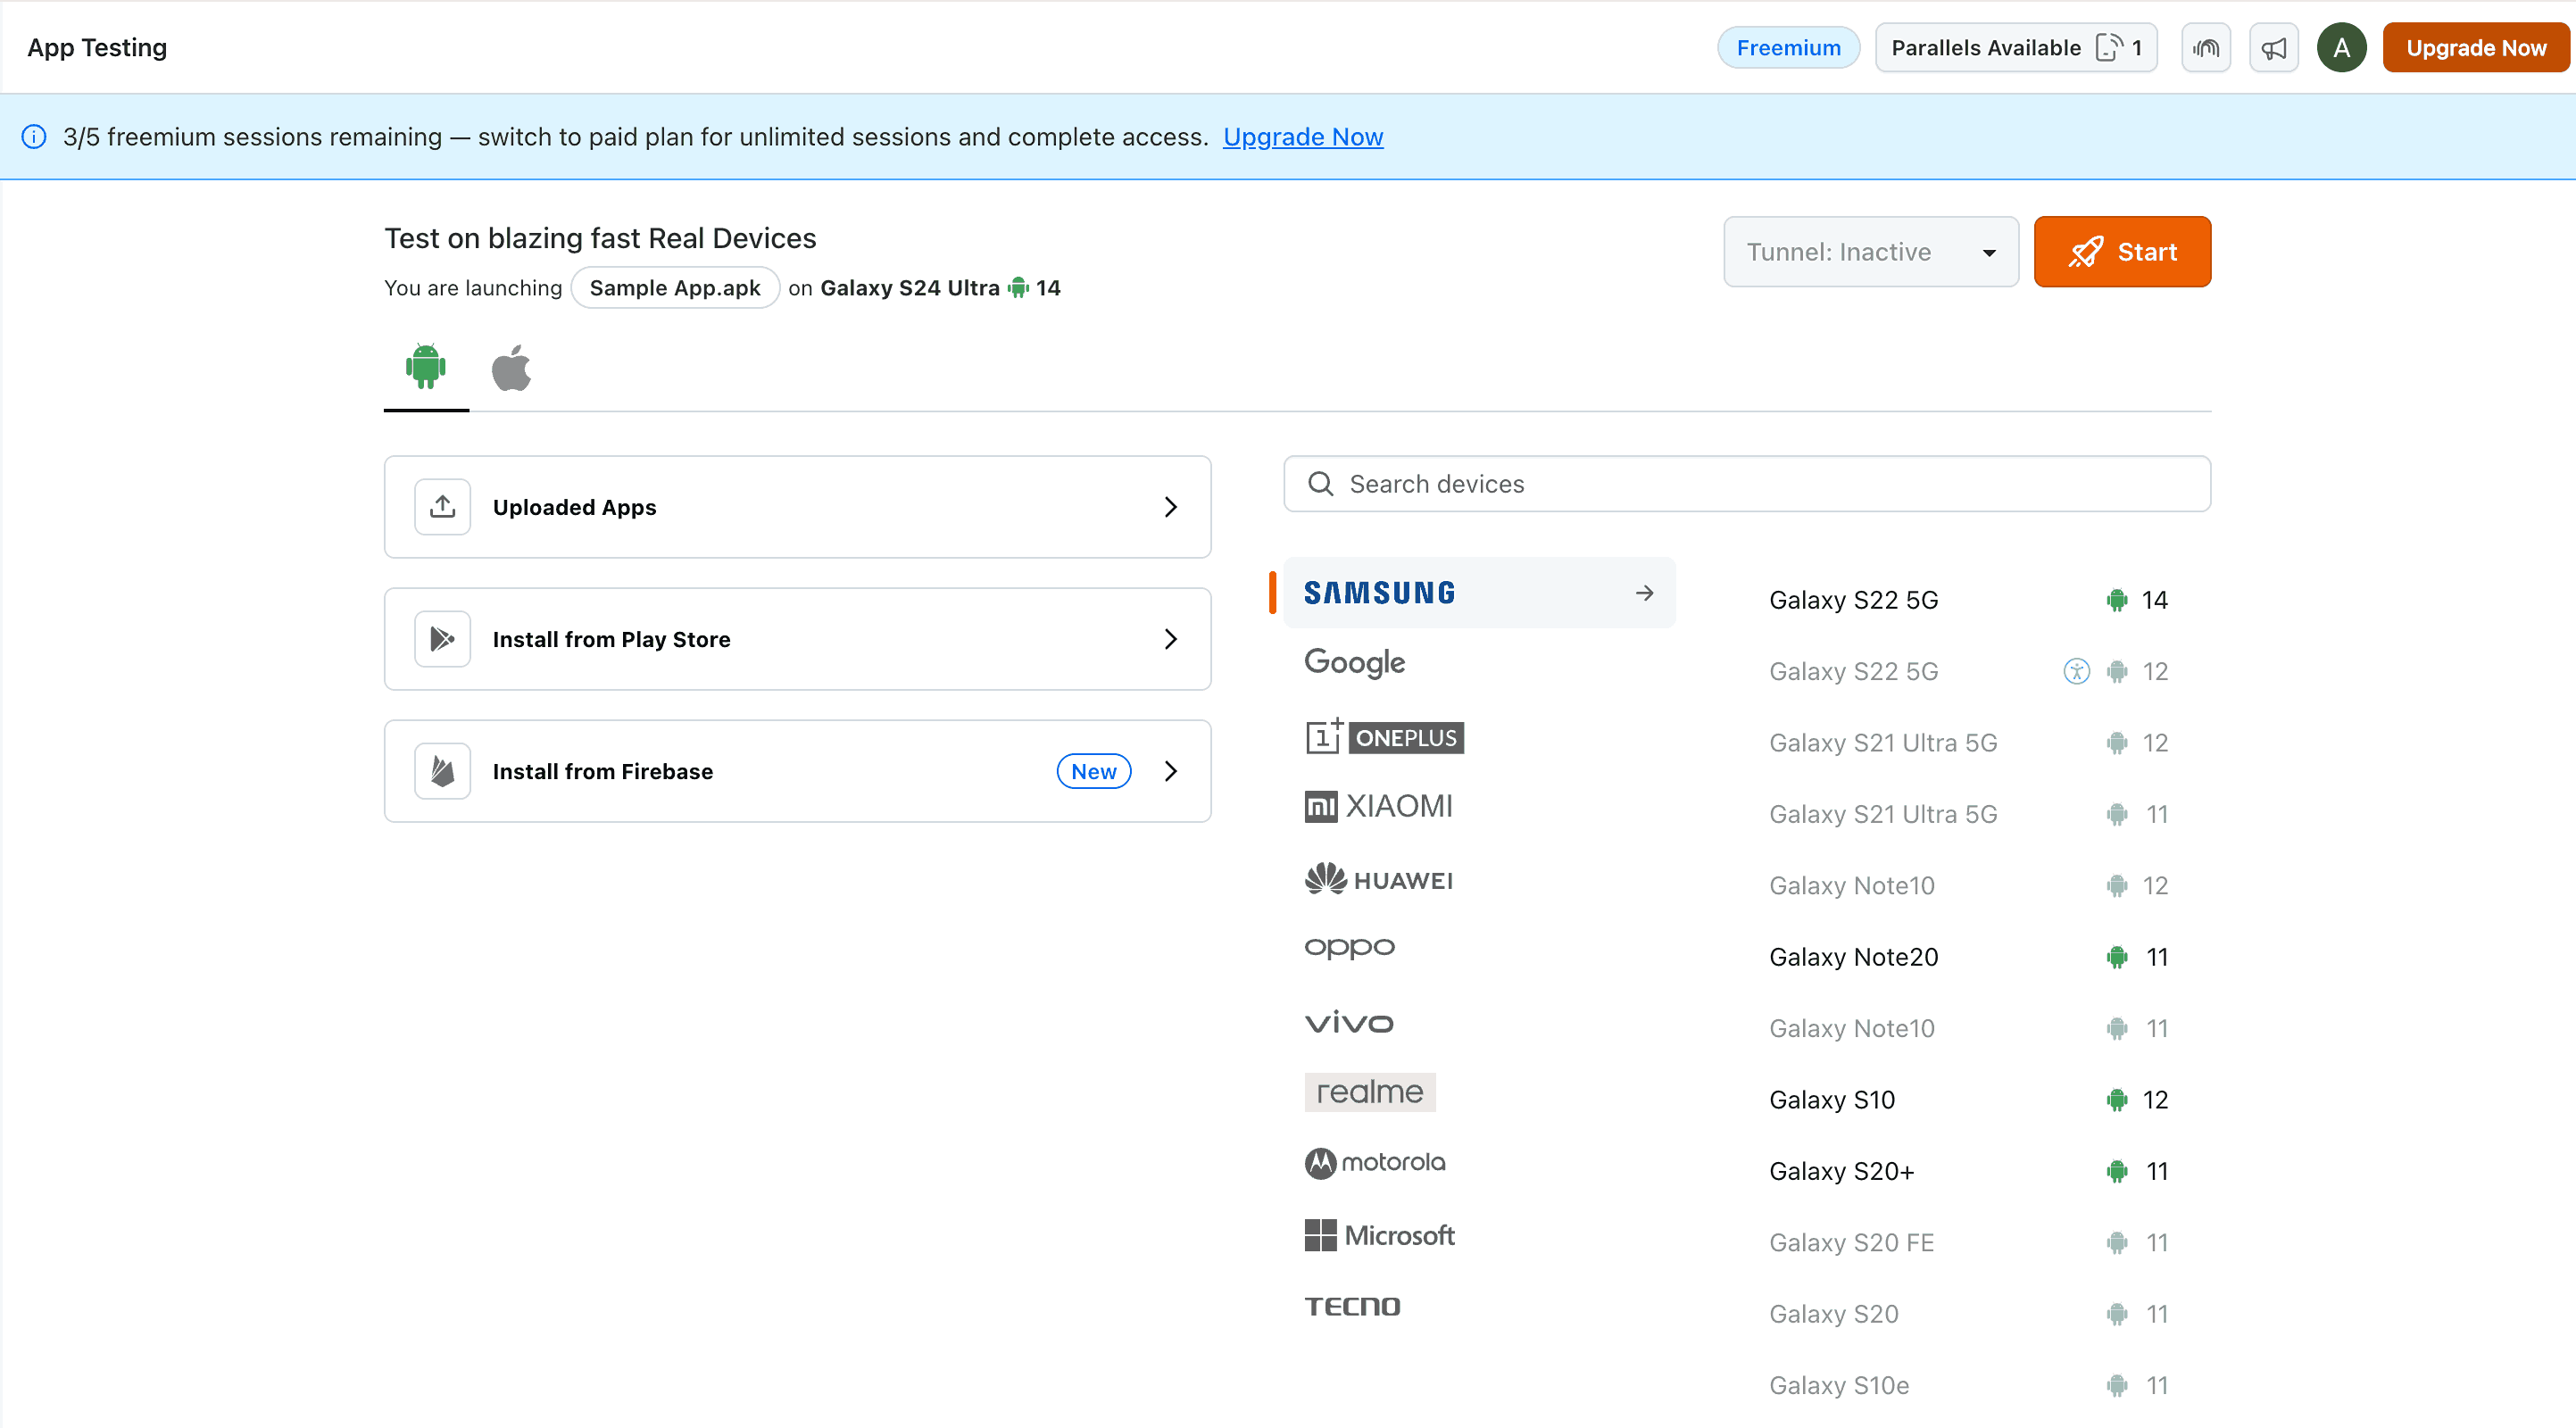The height and width of the screenshot is (1428, 2576).
Task: Select the Huawei brand
Action: pos(1379,879)
